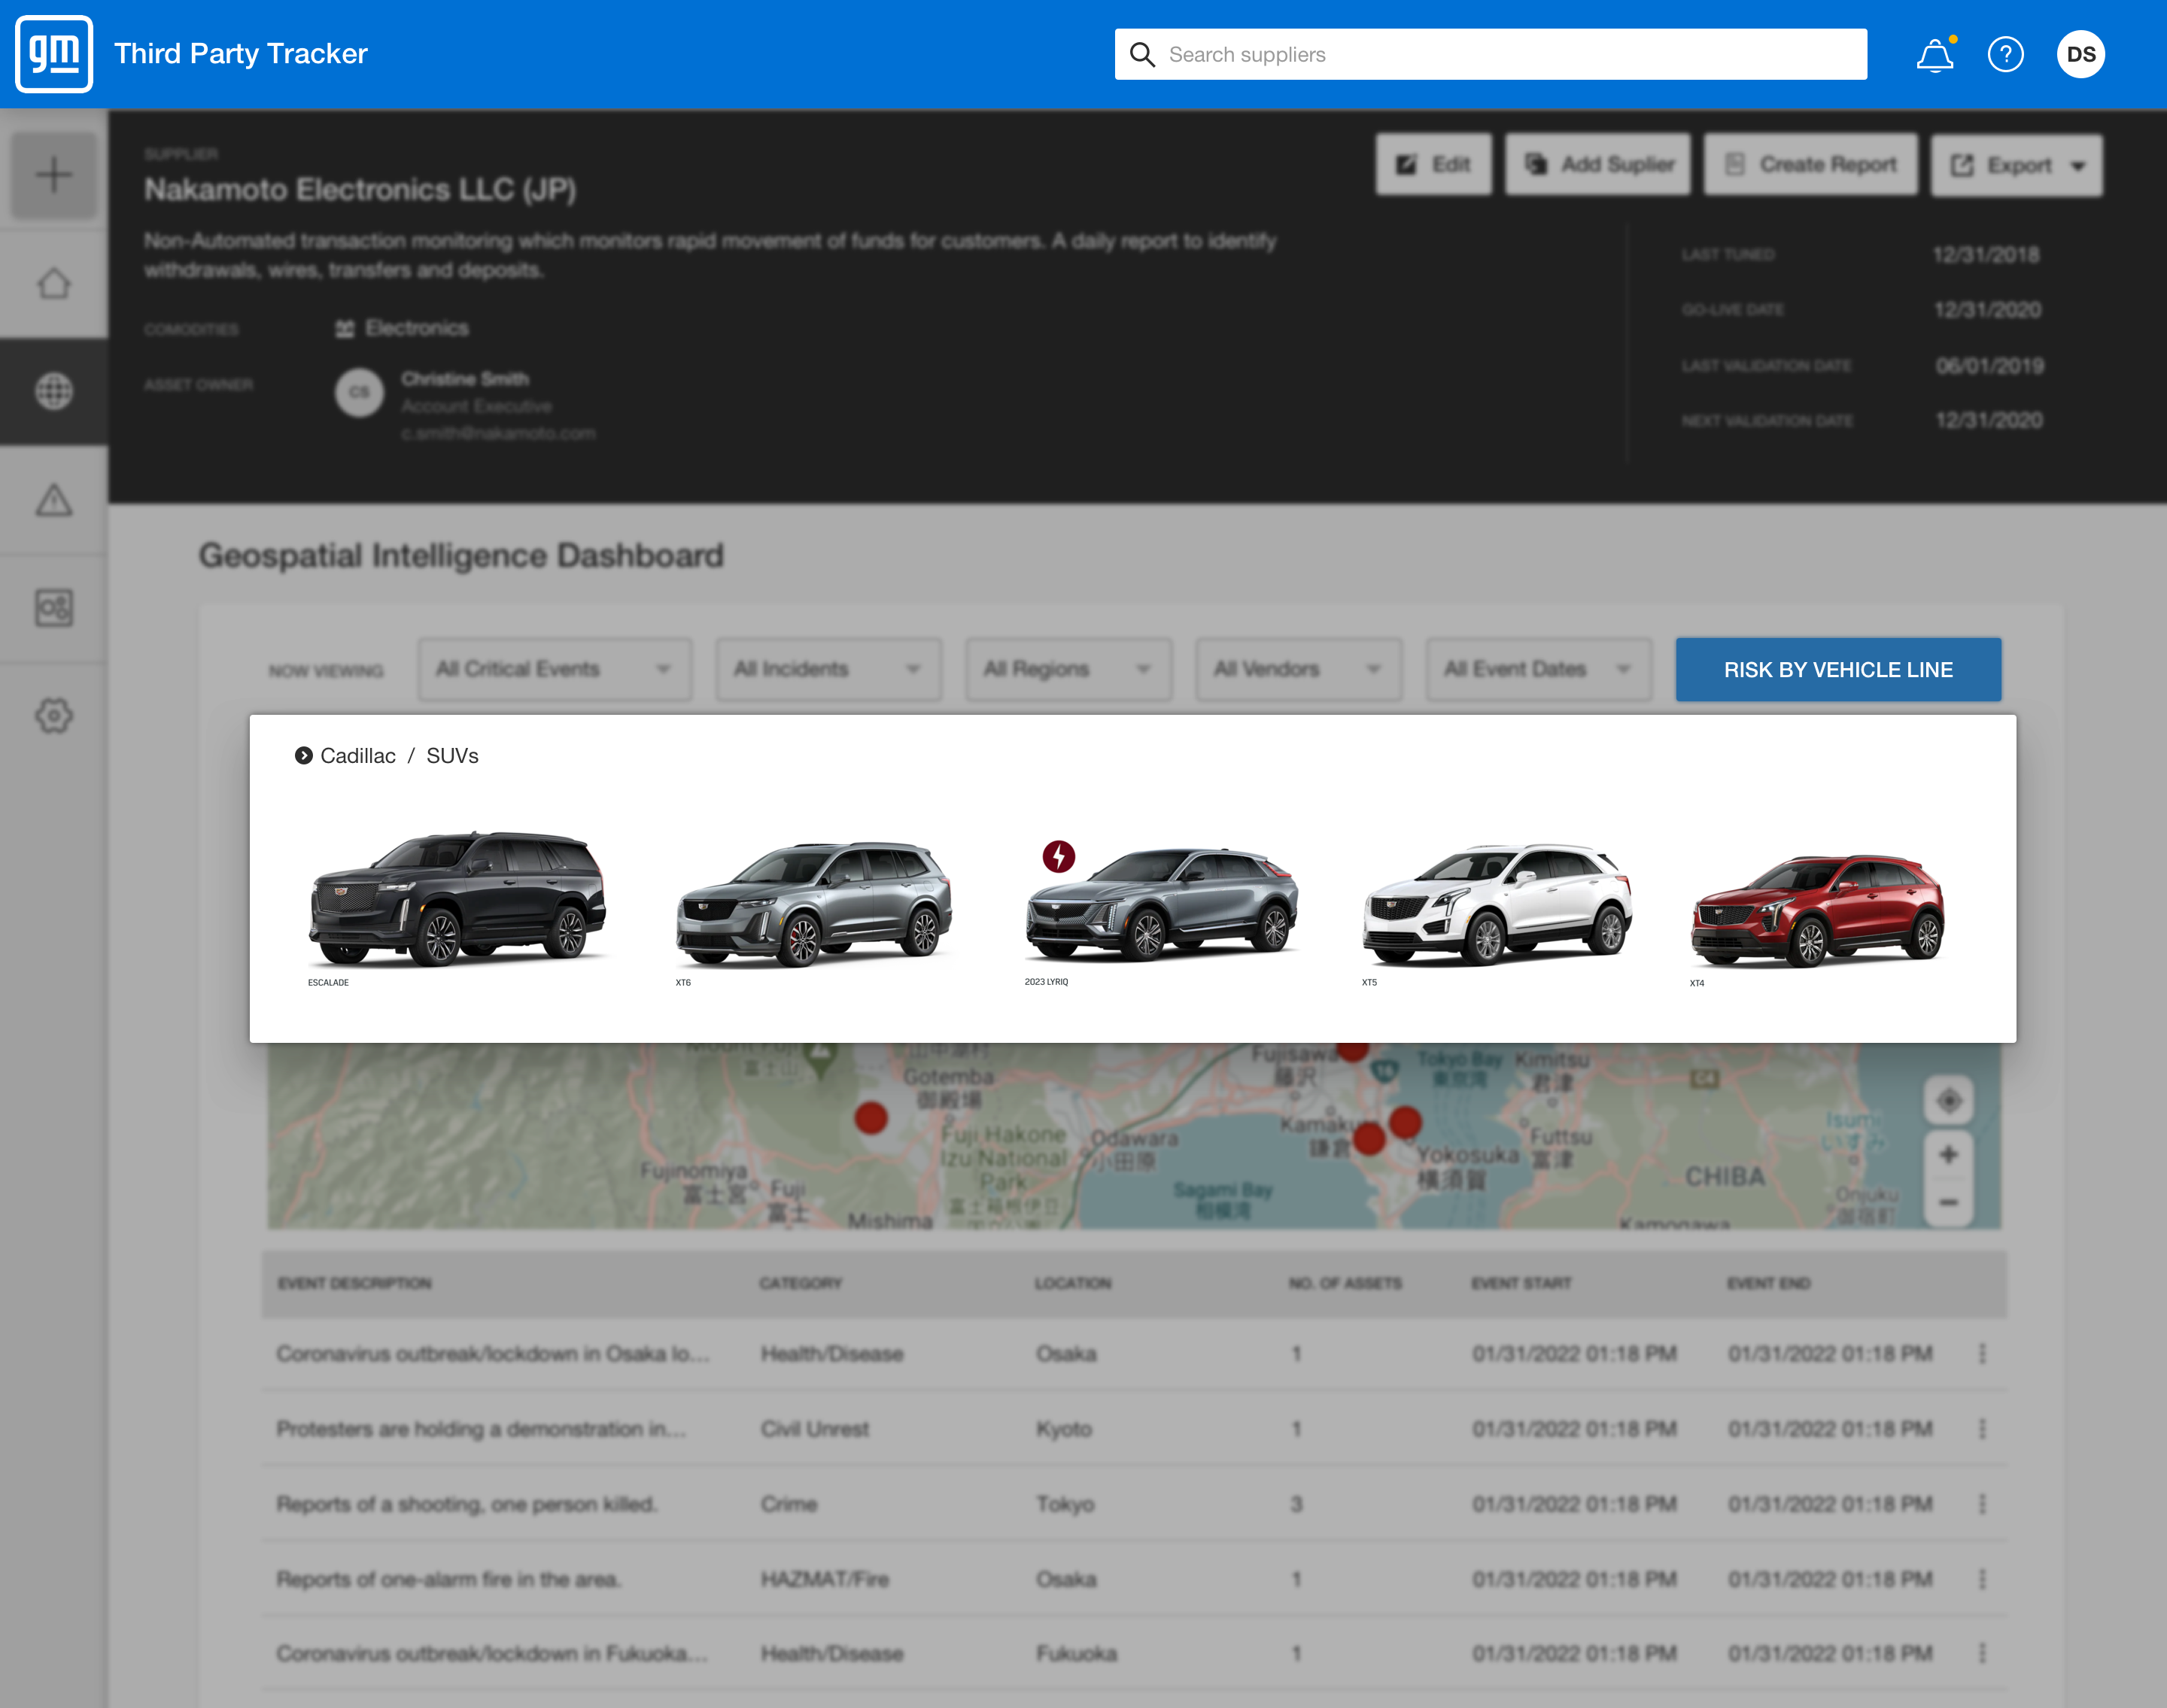Click the CS asset owner avatar
2167x1708 pixels.
tap(359, 392)
